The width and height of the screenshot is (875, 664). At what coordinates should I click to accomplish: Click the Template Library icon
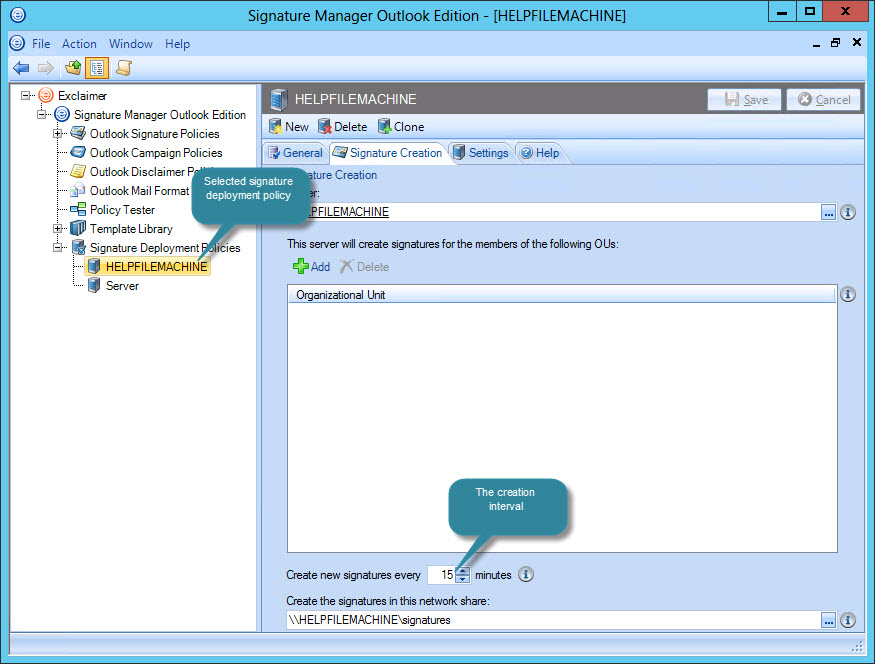pos(78,228)
